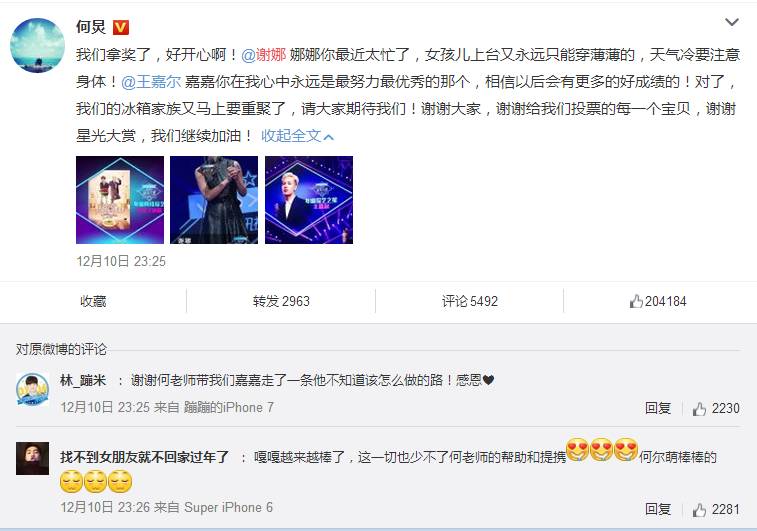Screen dimensions: 757x531
Task: Open the @谢娜 mention link
Action: [x=264, y=55]
